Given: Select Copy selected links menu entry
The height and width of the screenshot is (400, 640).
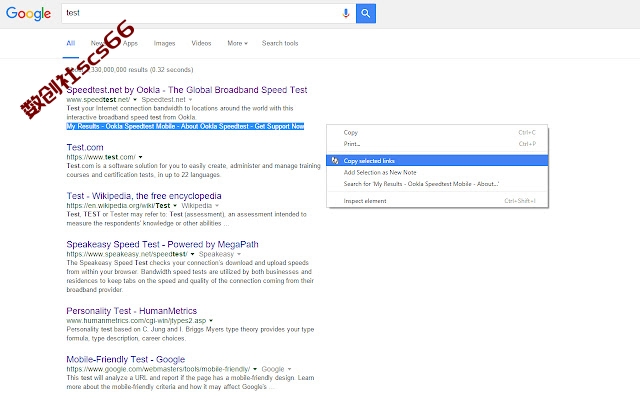Looking at the screenshot, I should [437, 160].
